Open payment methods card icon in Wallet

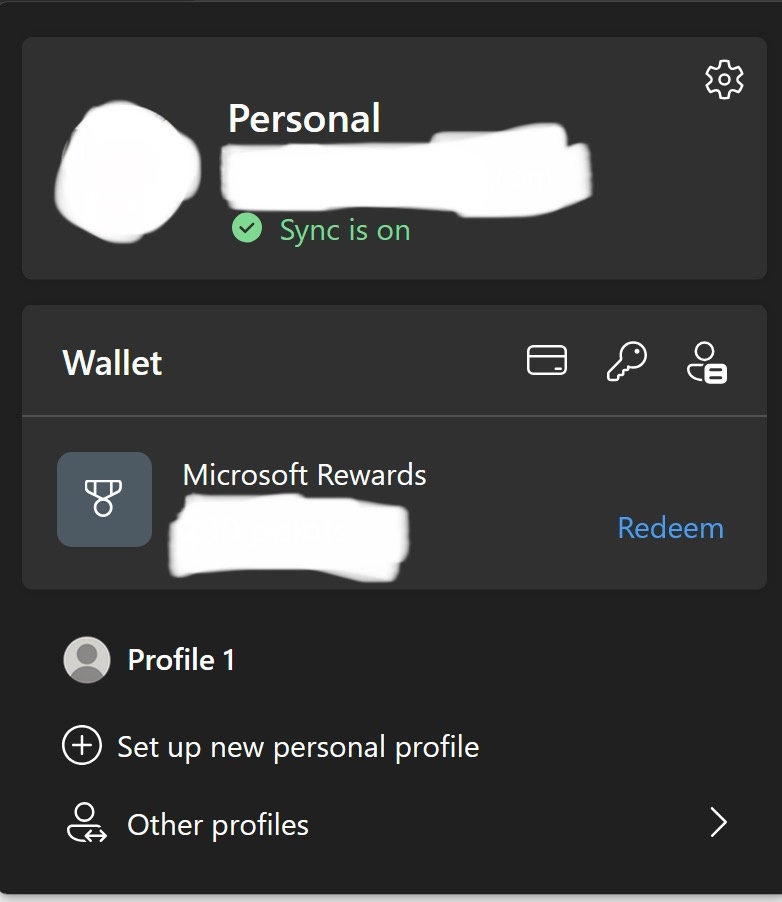[x=547, y=361]
